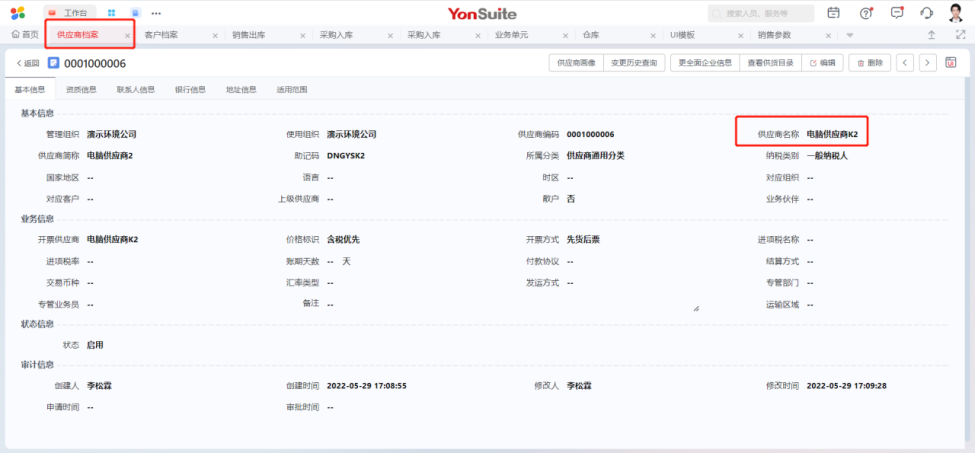Screen dimensions: 975x453
Task: Open the messages notification icon
Action: click(897, 13)
